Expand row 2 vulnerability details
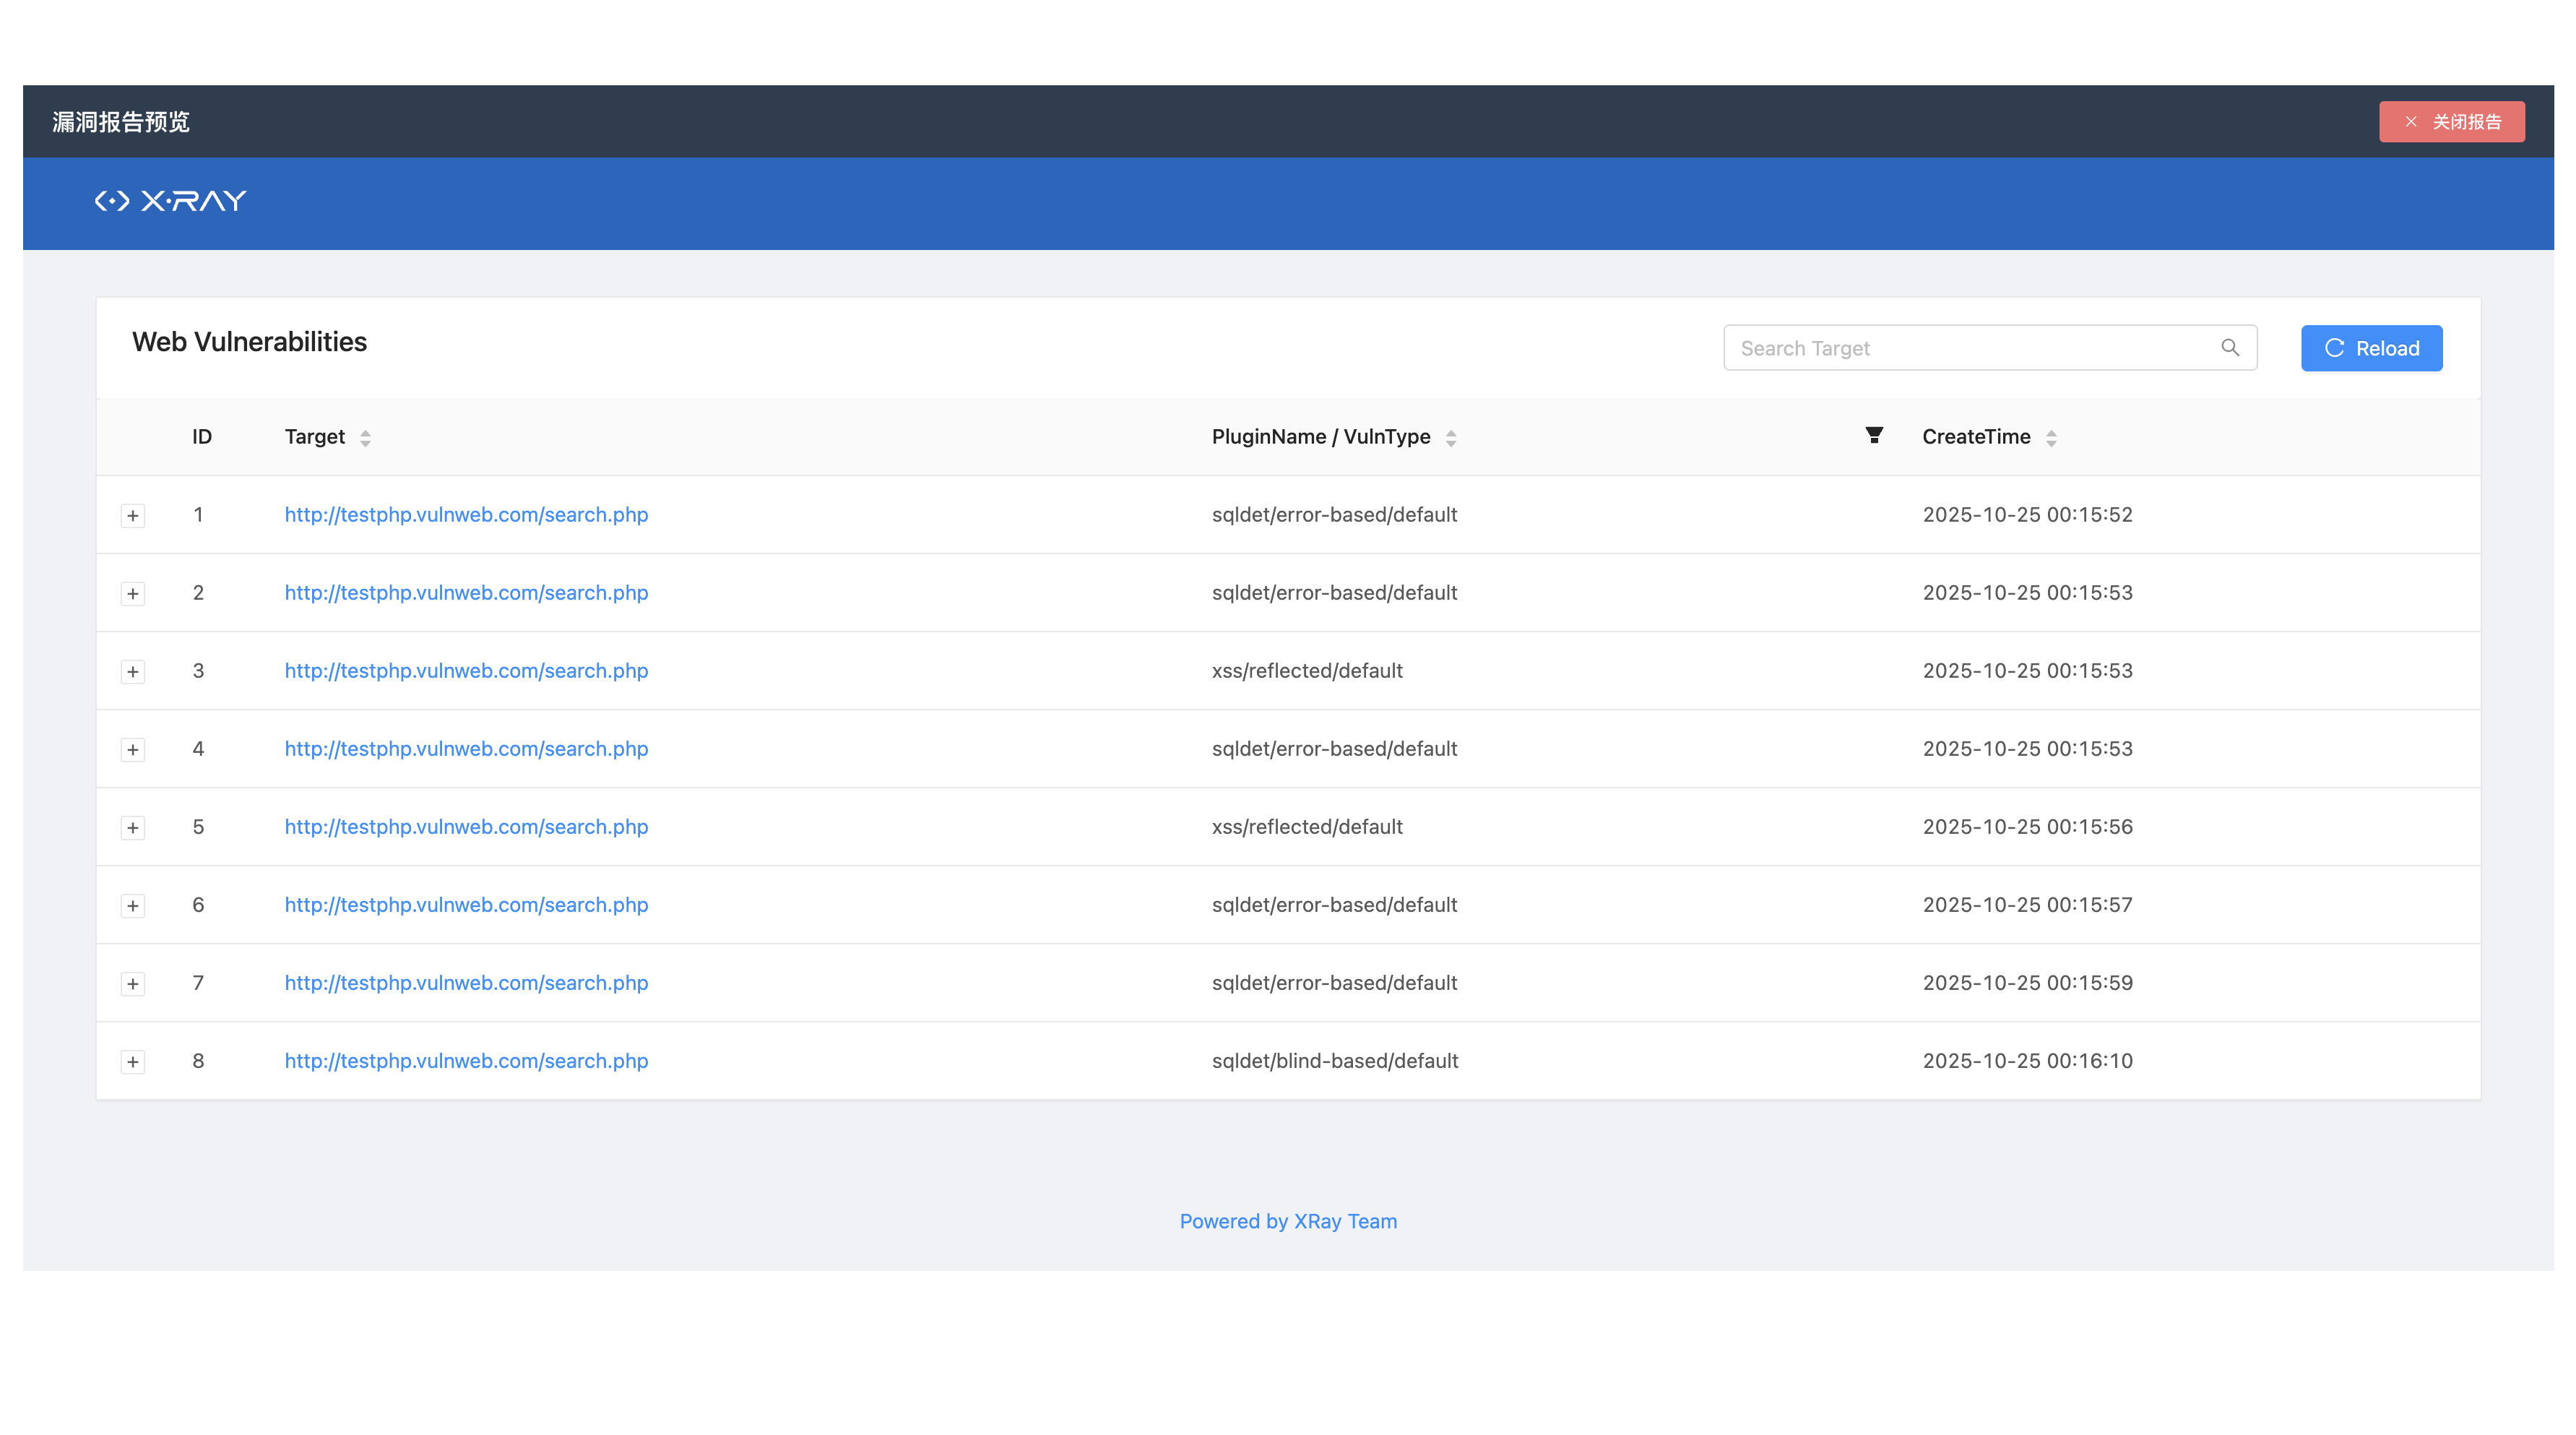 133,594
